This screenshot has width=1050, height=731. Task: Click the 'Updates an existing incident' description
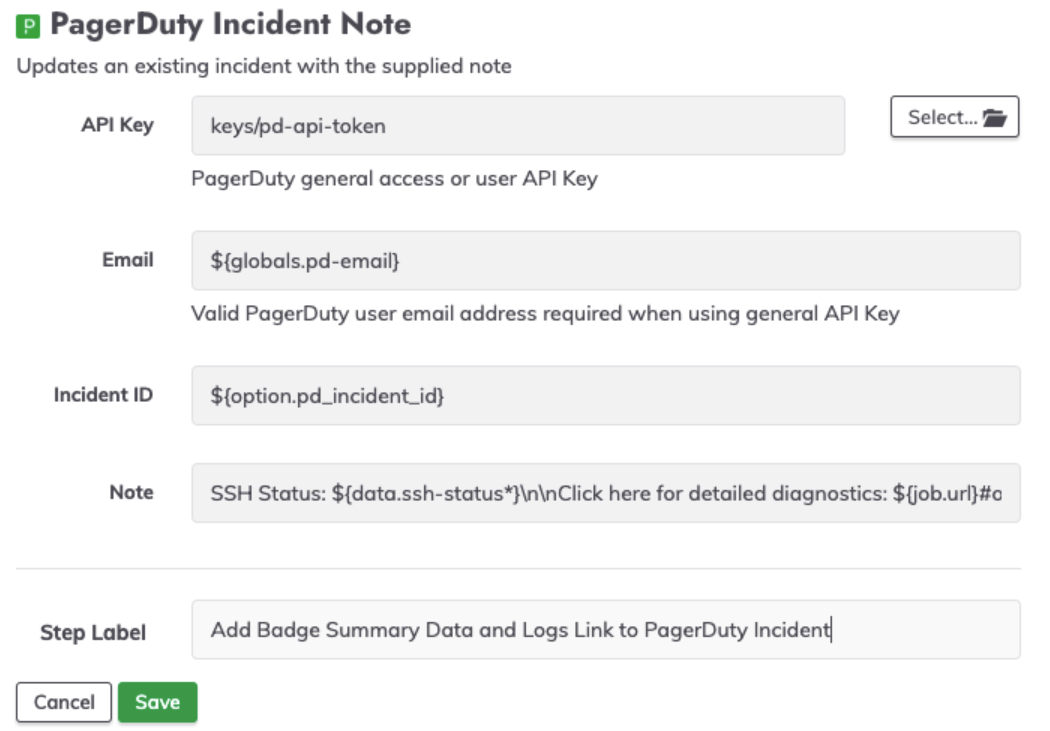(x=264, y=66)
